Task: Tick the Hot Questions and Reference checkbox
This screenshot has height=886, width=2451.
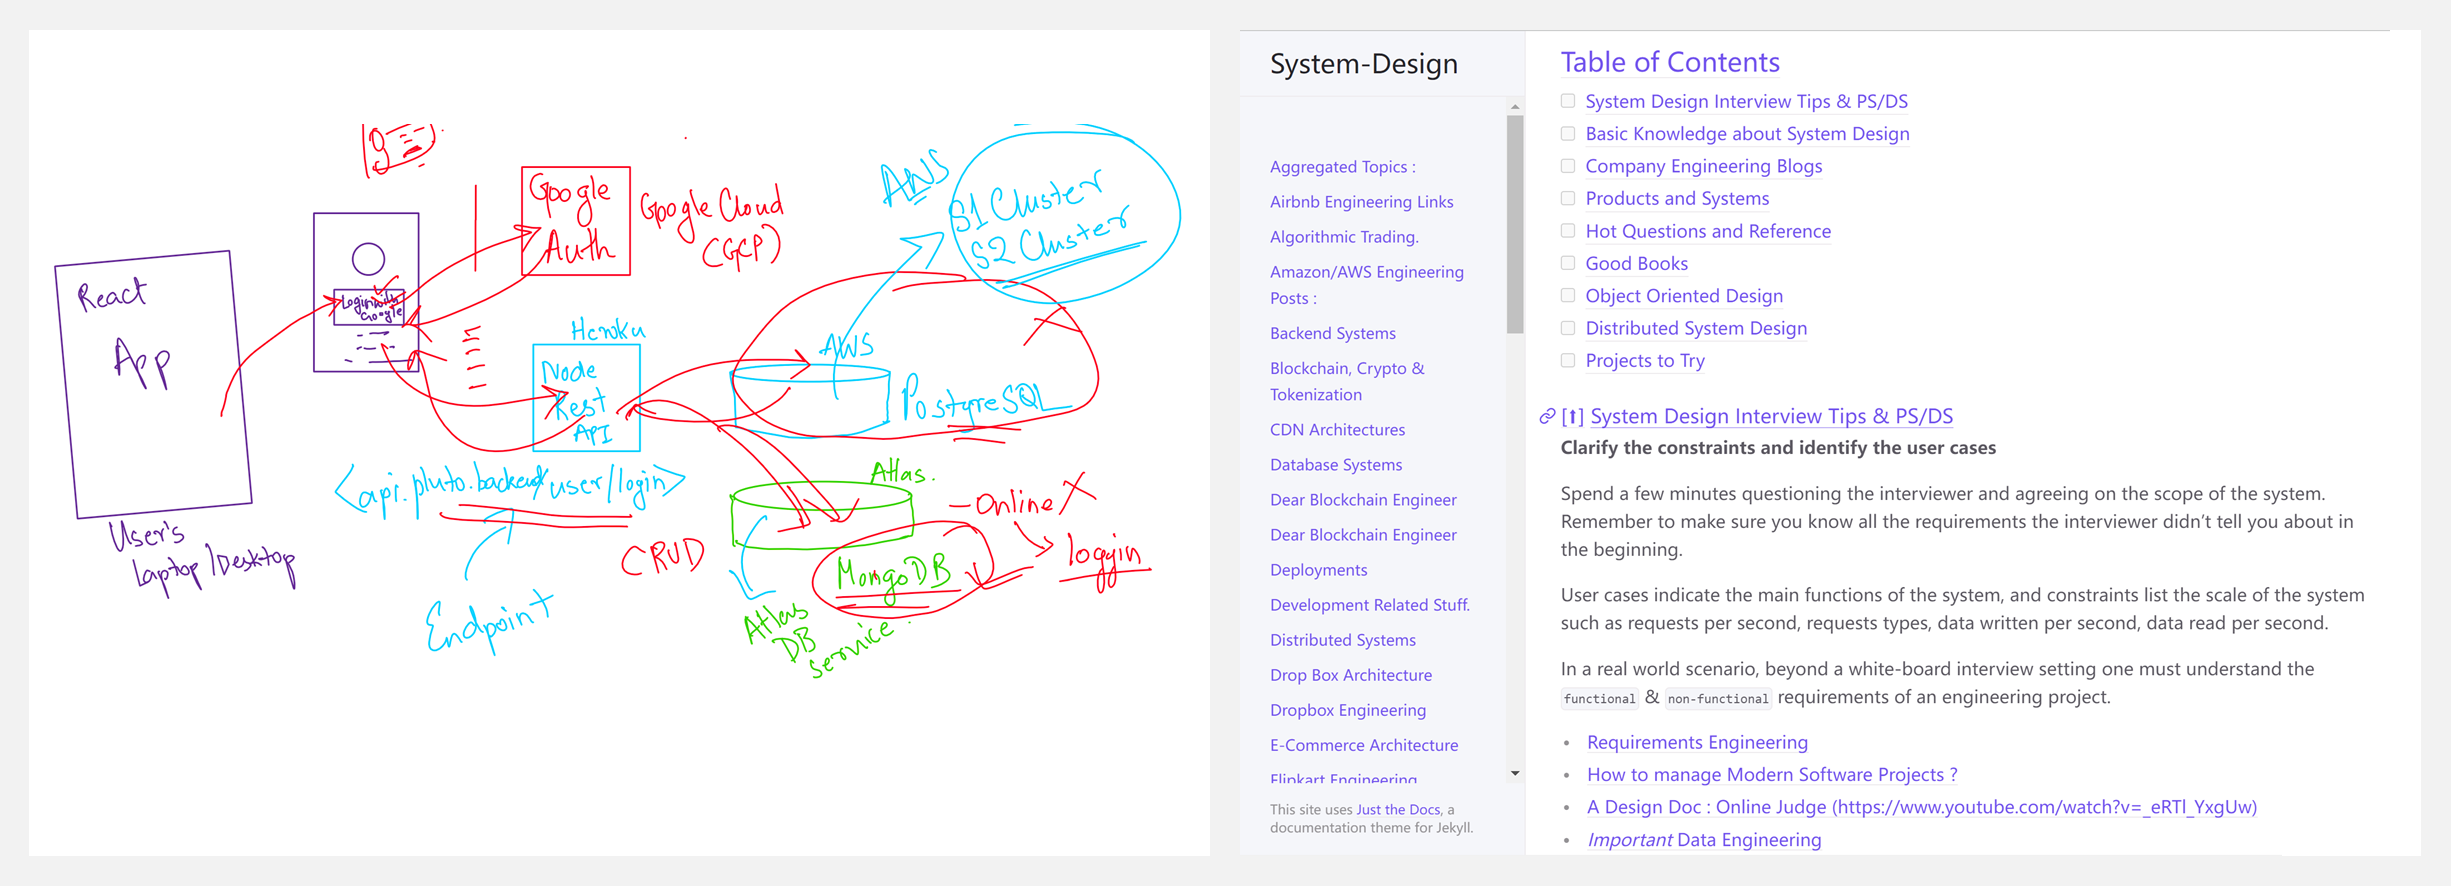Action: (1568, 231)
